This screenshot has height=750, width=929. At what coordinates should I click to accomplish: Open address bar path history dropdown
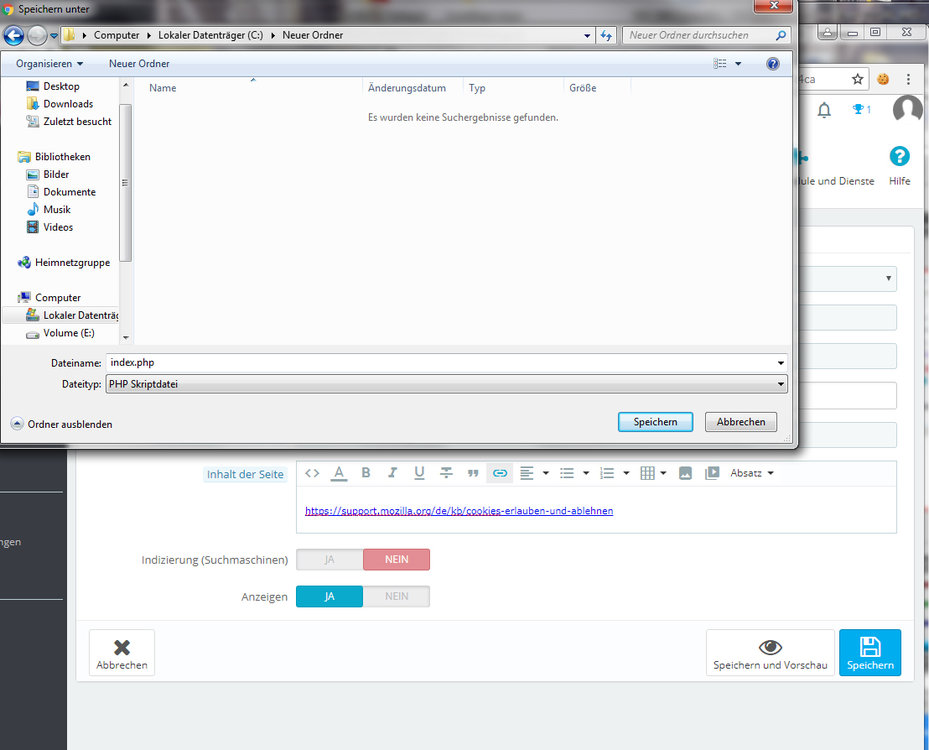point(587,36)
